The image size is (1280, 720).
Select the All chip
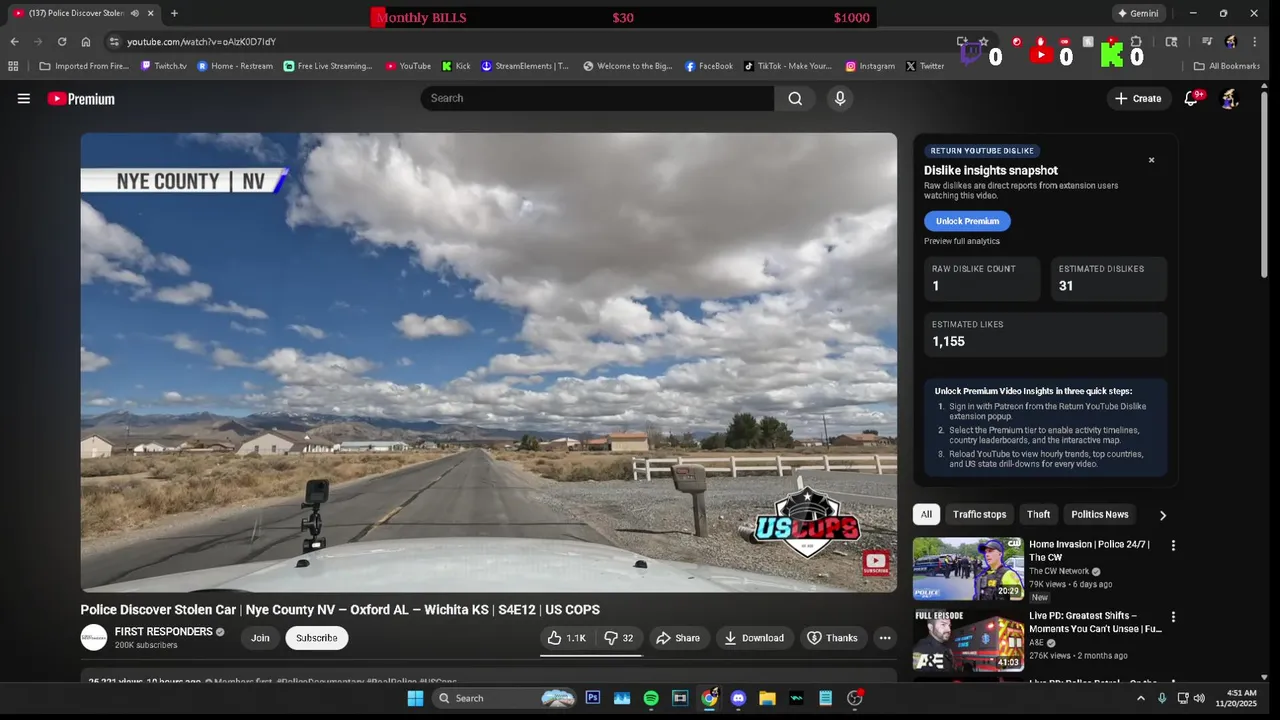coord(926,515)
